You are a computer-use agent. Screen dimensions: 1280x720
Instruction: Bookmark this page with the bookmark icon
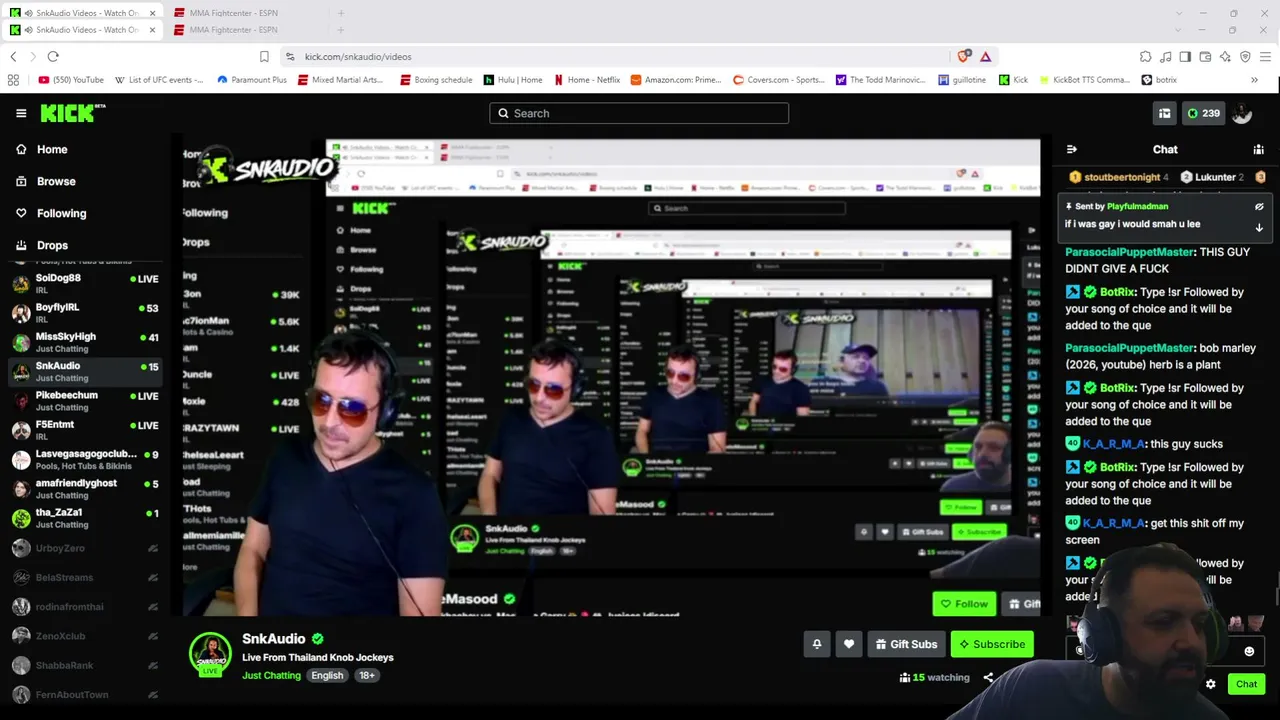point(264,57)
